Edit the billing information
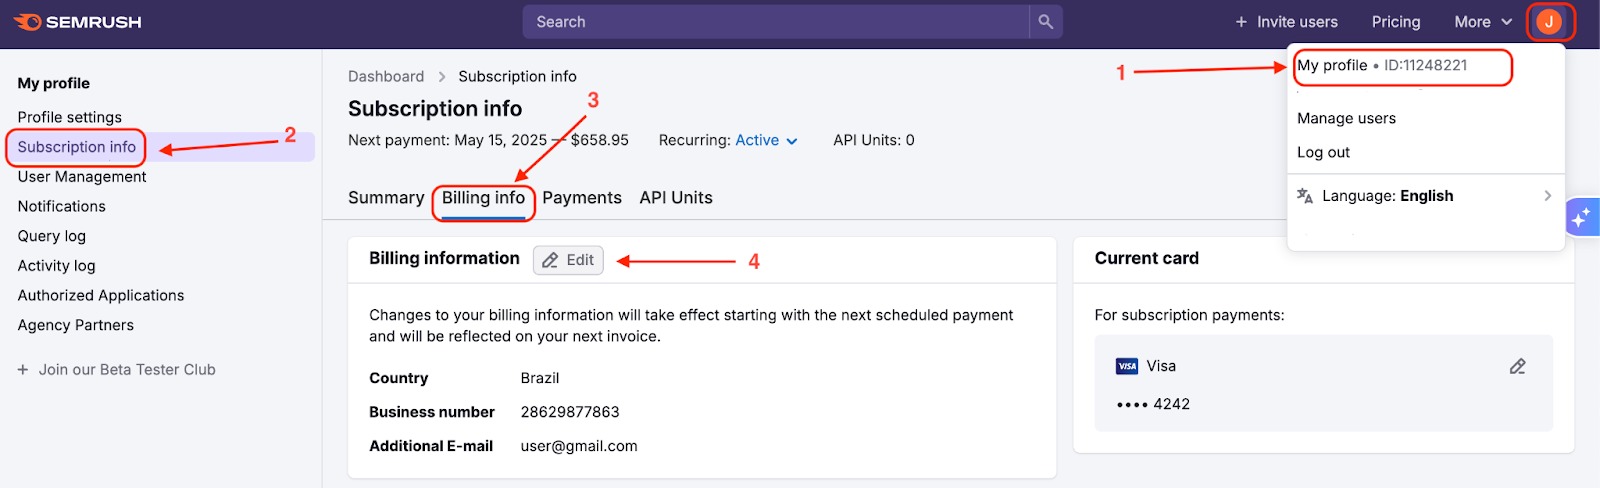Viewport: 1600px width, 488px height. (x=568, y=260)
